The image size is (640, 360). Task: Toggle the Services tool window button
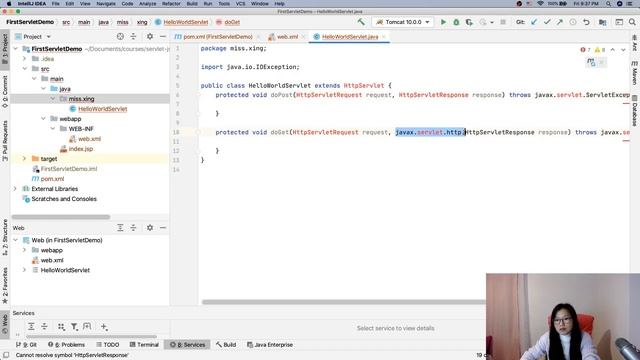click(188, 345)
